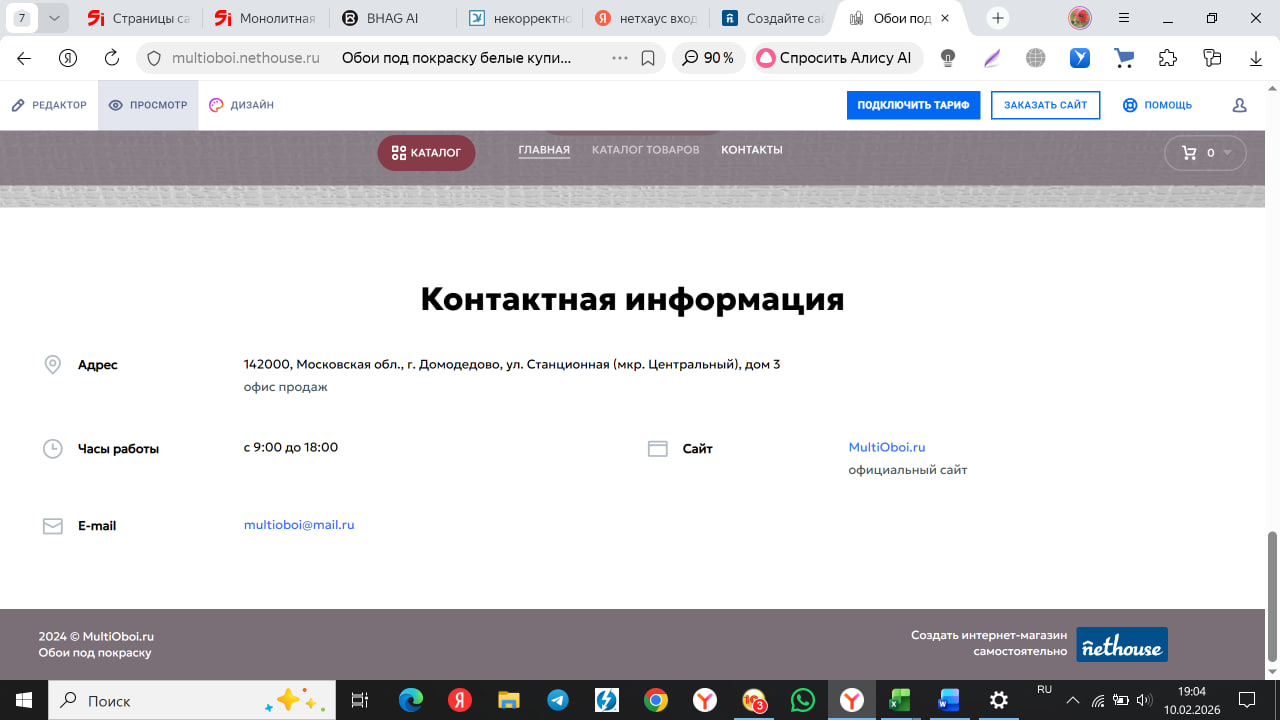Open the user profile icon
This screenshot has width=1280, height=720.
[x=1239, y=105]
